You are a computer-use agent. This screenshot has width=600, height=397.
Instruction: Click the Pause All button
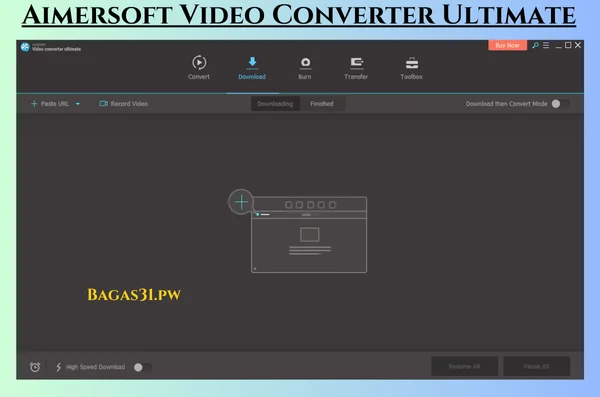point(536,366)
